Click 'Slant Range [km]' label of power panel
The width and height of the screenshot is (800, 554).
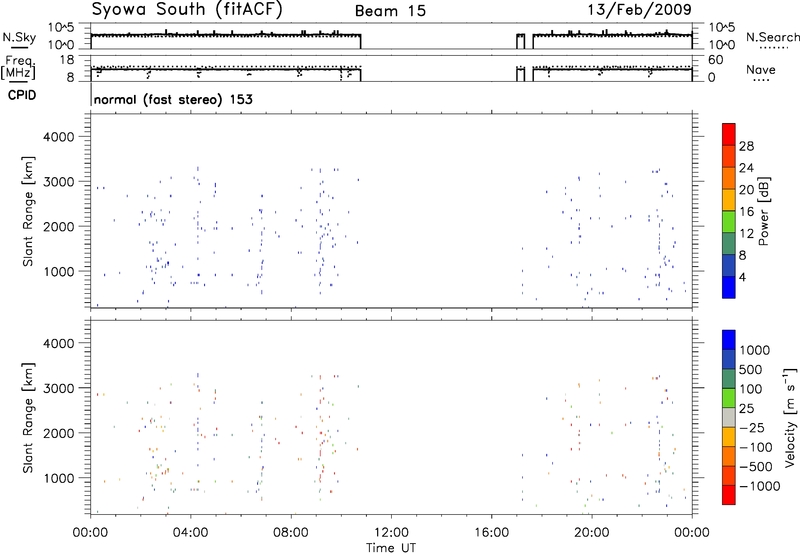[x=28, y=212]
